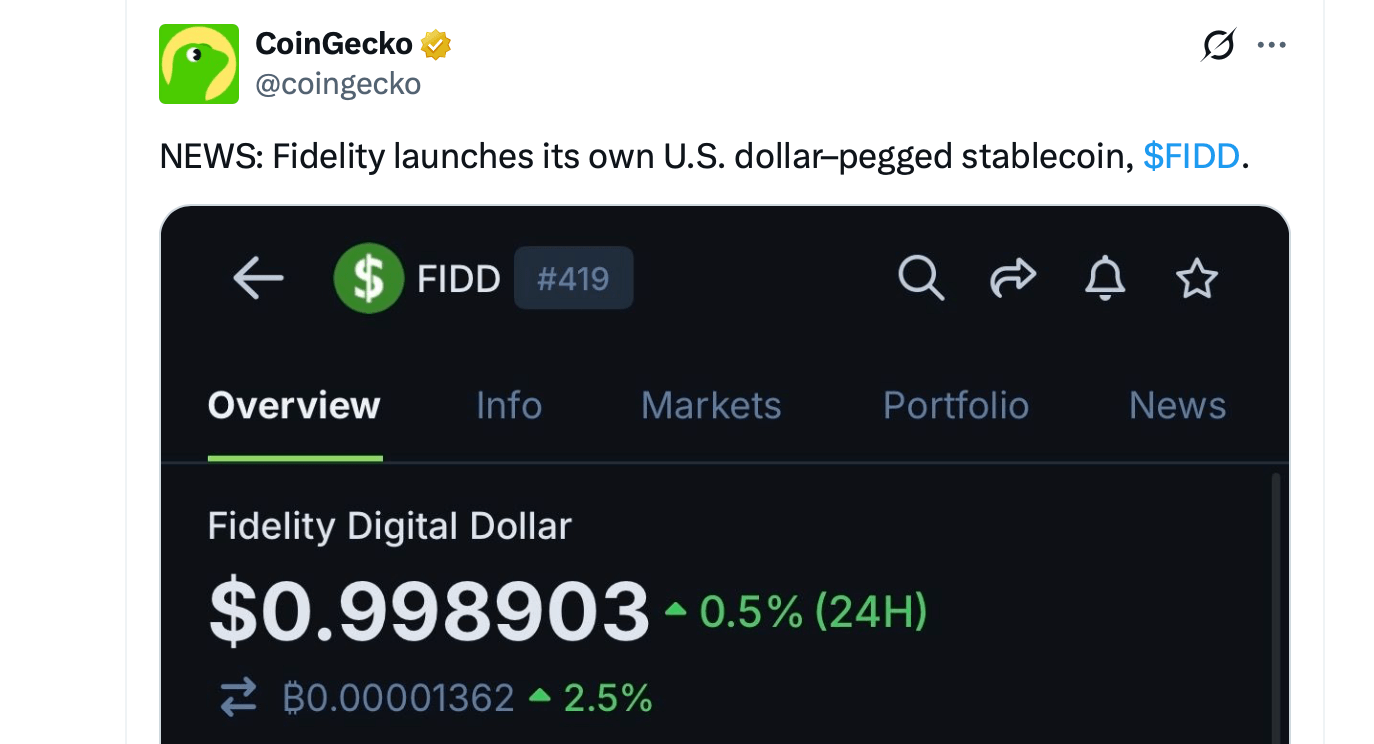This screenshot has height=744, width=1374.
Task: Tap the notification bell for FIDD alerts
Action: coord(1105,278)
